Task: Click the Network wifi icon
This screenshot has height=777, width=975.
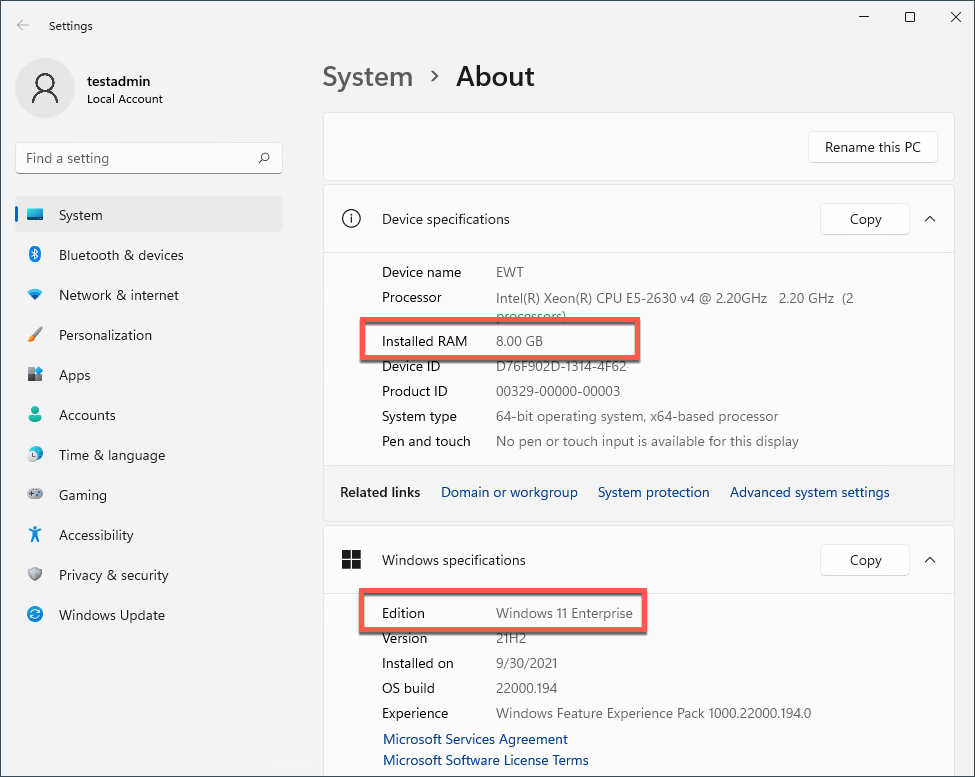Action: pyautogui.click(x=35, y=295)
